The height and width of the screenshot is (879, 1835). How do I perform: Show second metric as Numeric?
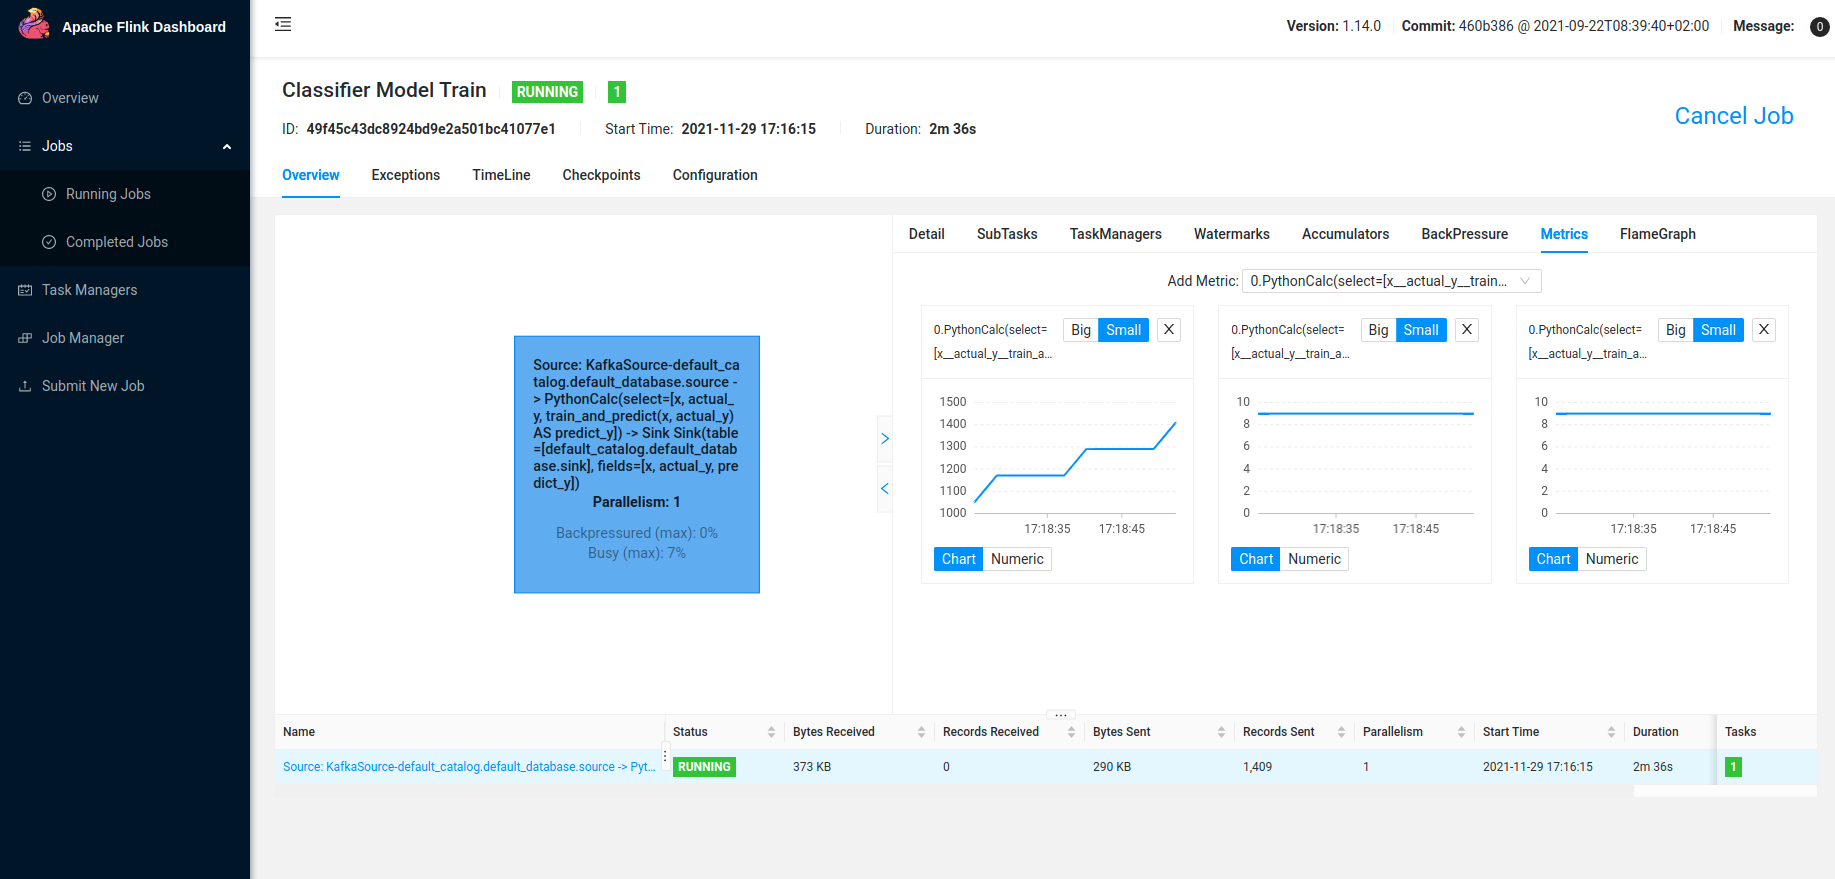tap(1315, 559)
